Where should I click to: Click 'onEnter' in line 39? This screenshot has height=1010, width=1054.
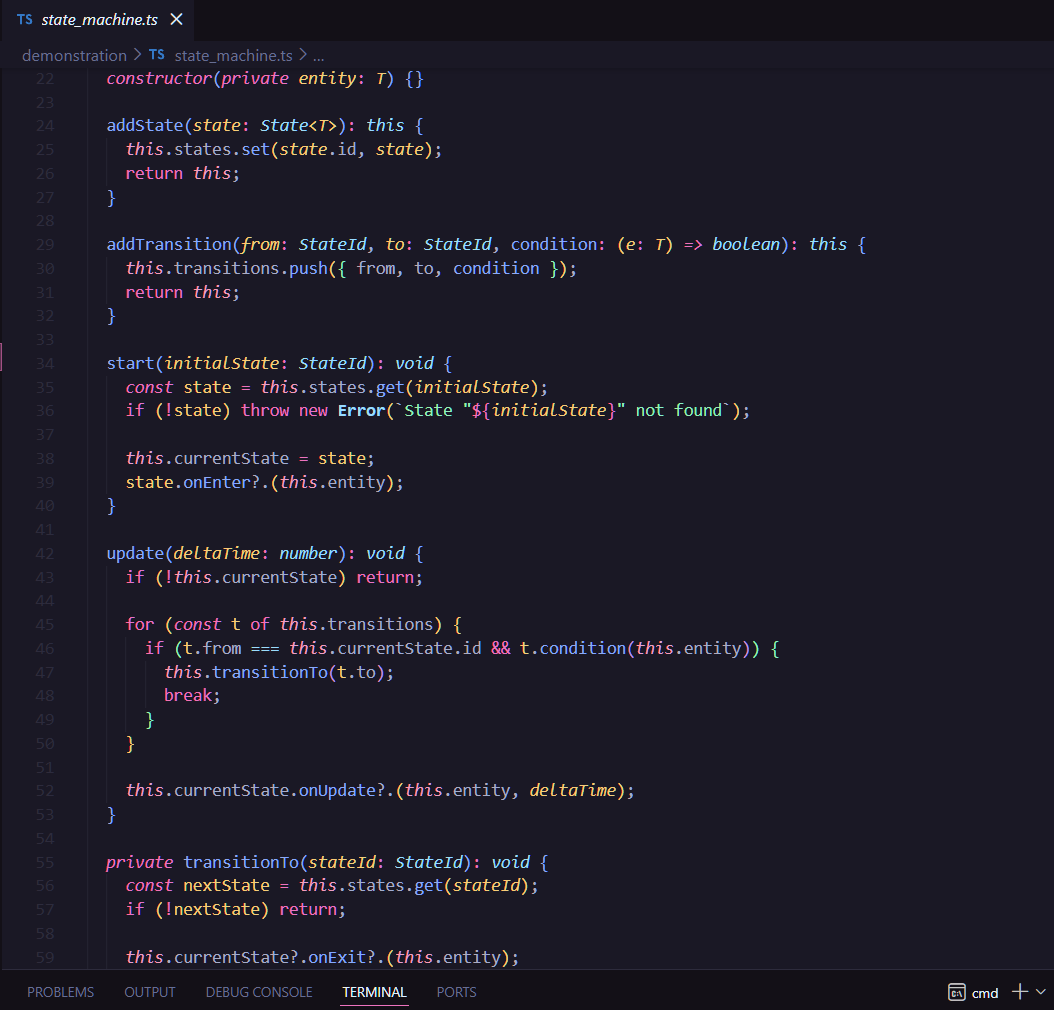[x=216, y=482]
